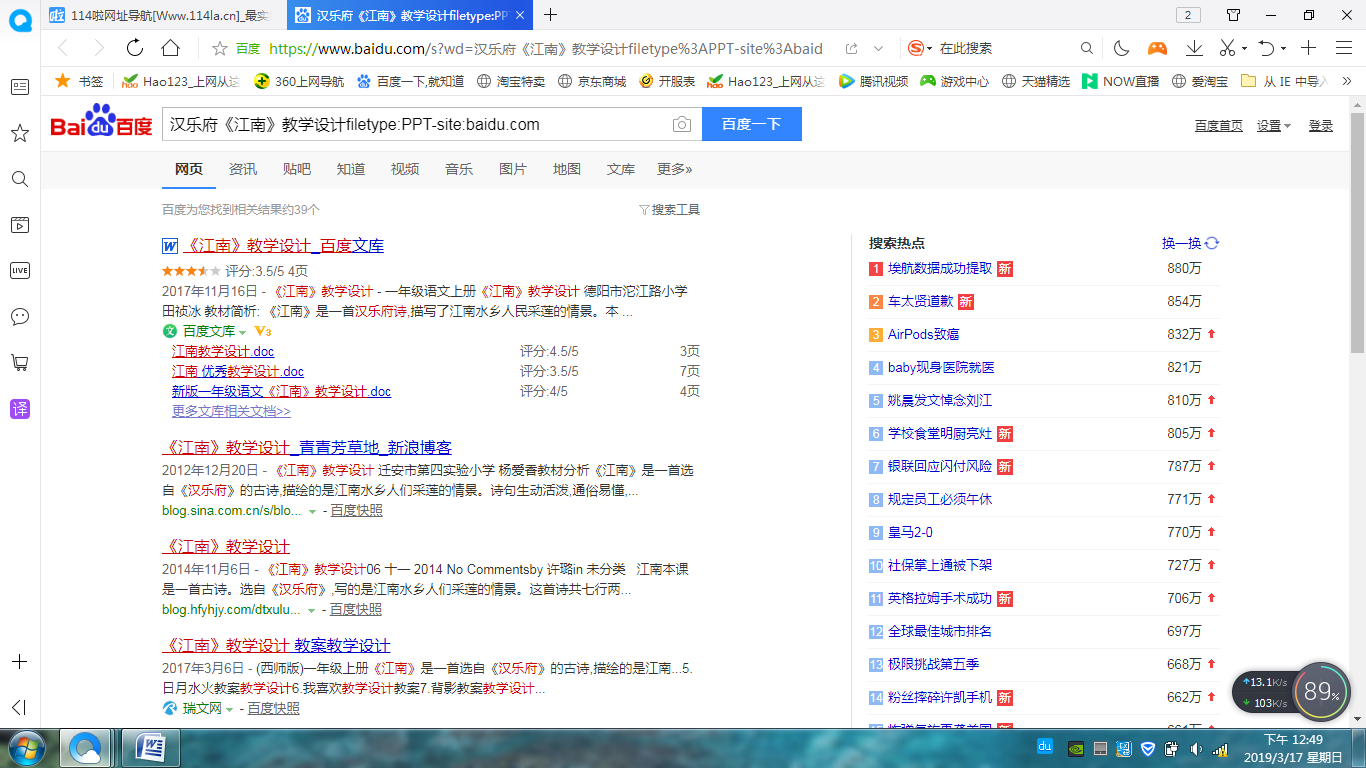Open the 更多» menu

click(x=675, y=169)
